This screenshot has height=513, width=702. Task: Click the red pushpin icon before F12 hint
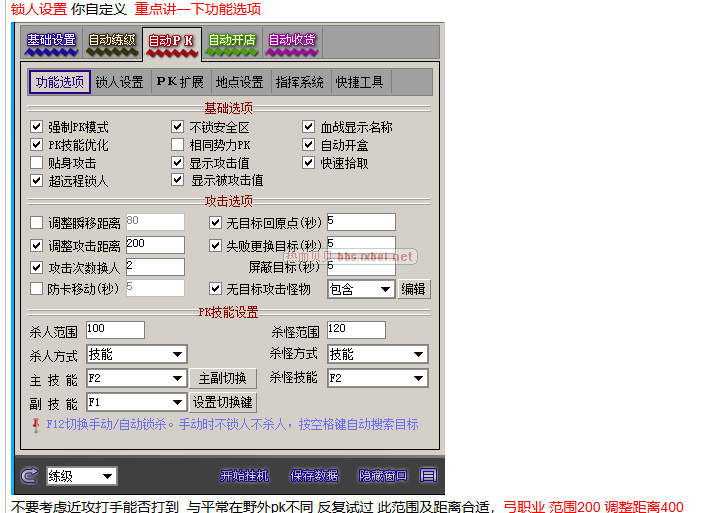coord(36,424)
